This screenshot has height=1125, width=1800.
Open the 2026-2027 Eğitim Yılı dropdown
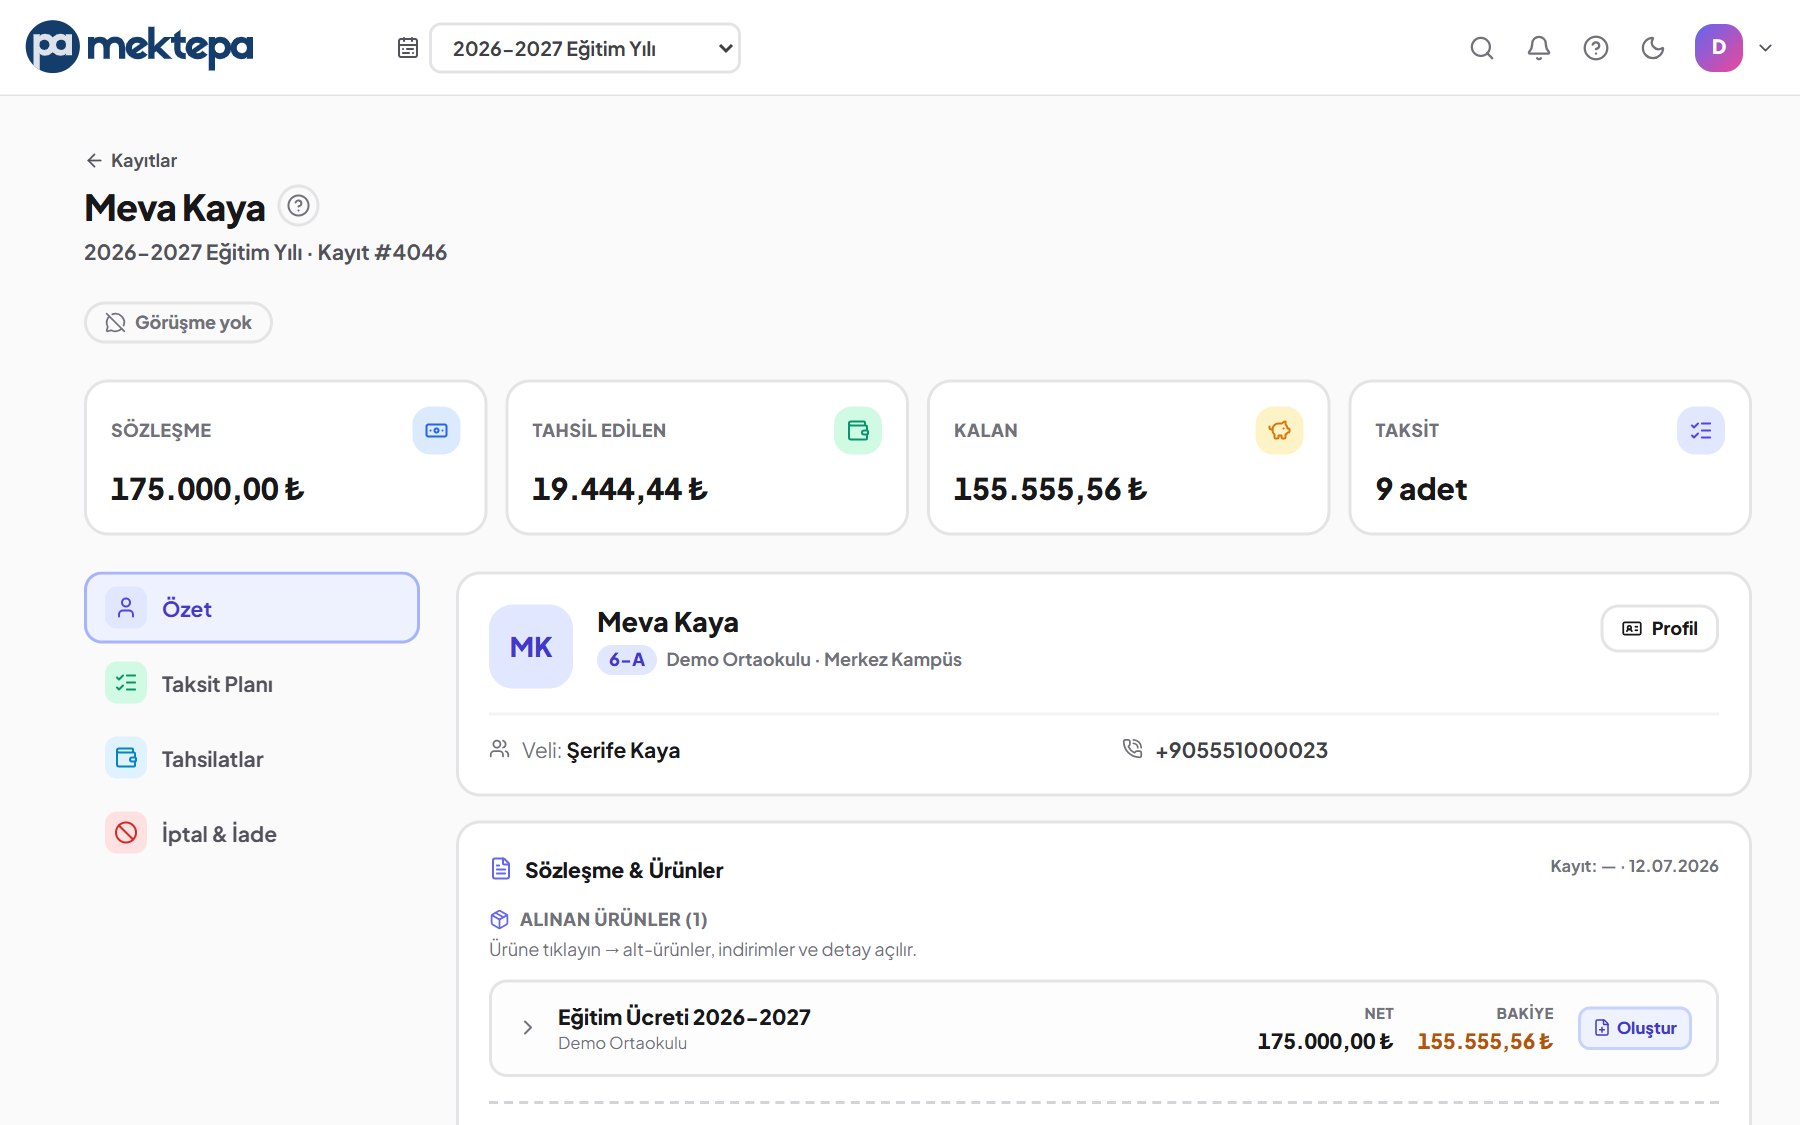[x=585, y=48]
